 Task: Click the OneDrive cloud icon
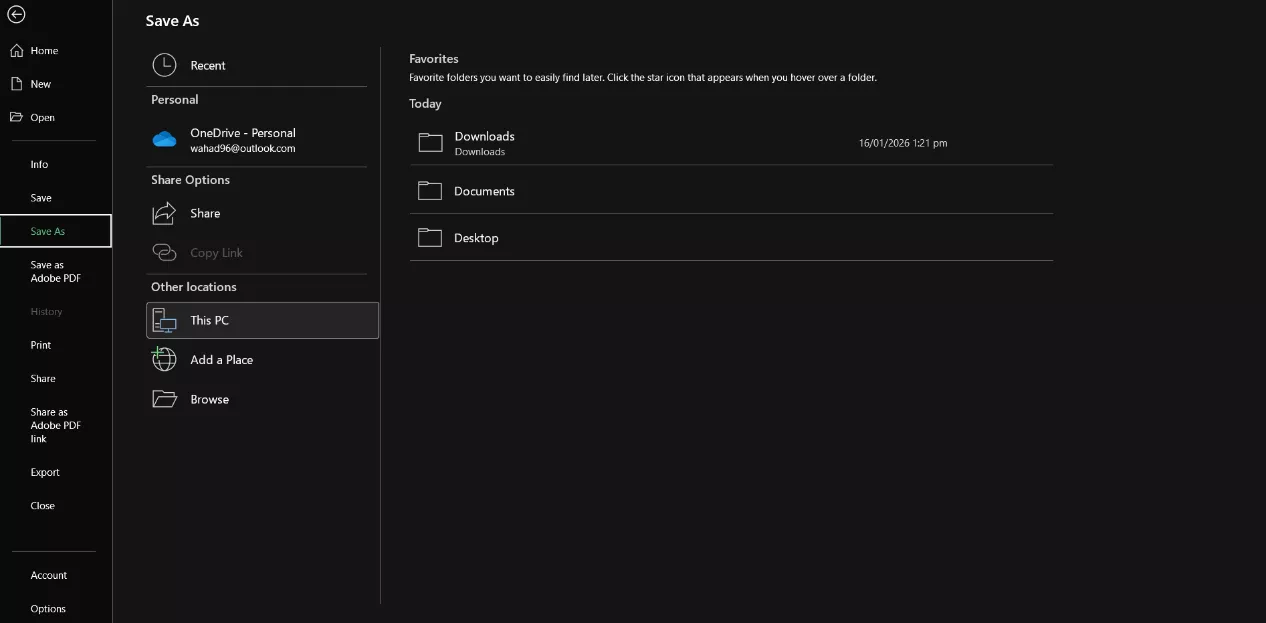click(164, 140)
